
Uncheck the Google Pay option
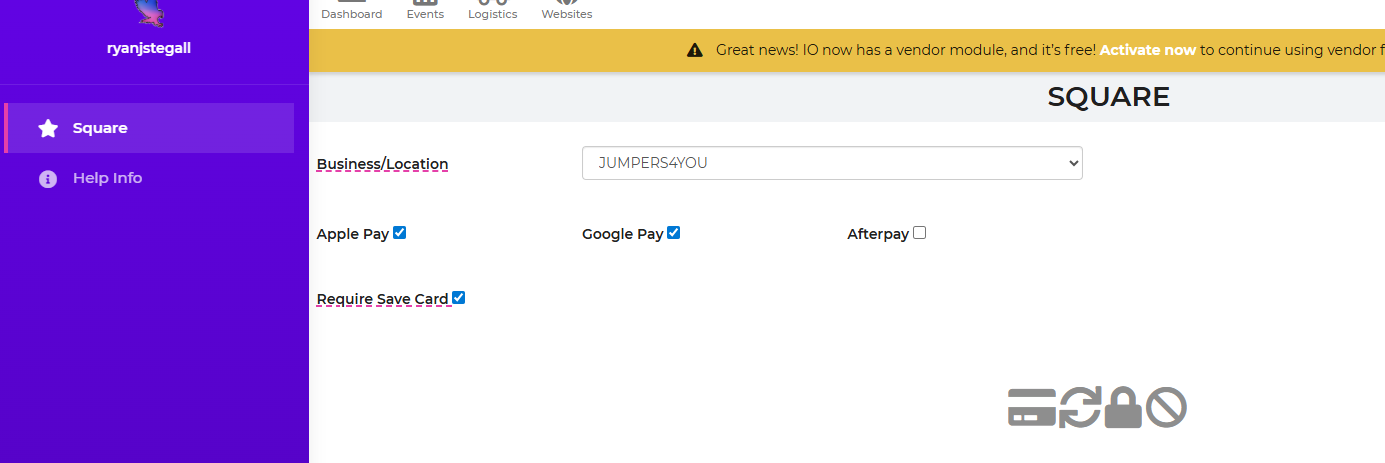(x=674, y=233)
